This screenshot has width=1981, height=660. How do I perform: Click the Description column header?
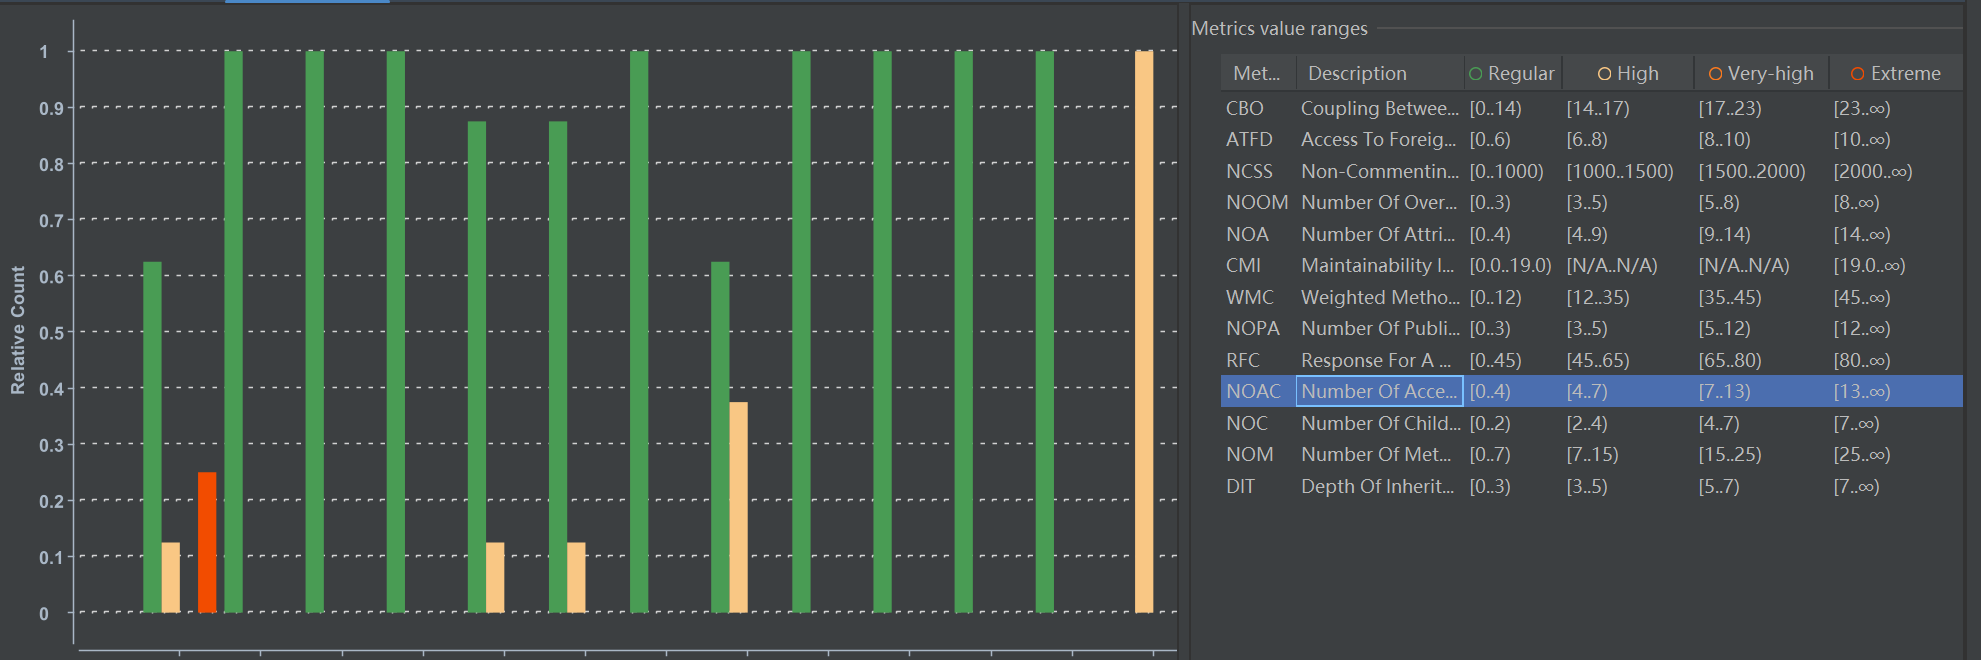1379,73
